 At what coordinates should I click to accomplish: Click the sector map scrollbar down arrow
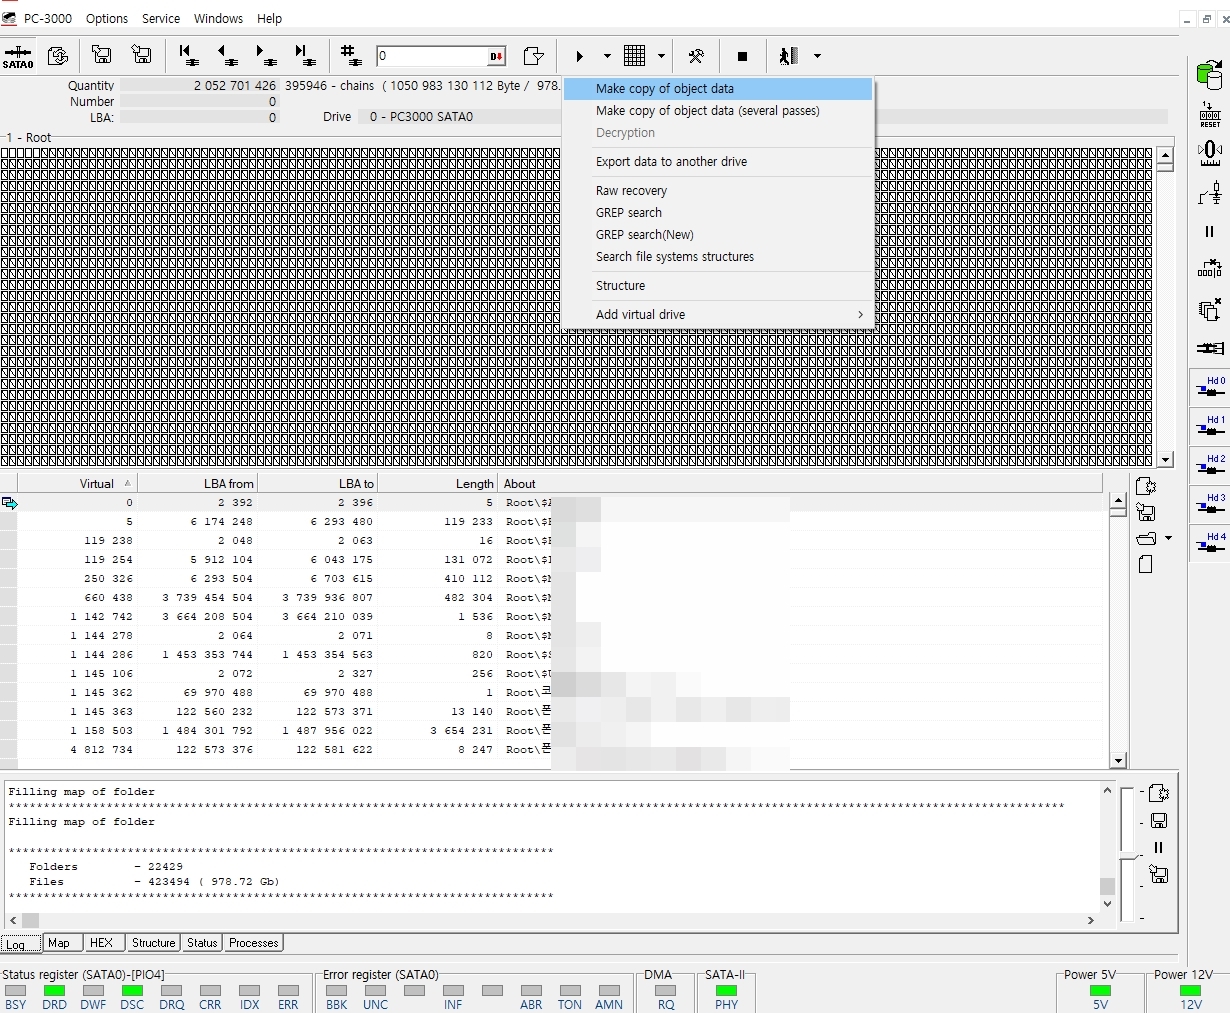click(1165, 460)
